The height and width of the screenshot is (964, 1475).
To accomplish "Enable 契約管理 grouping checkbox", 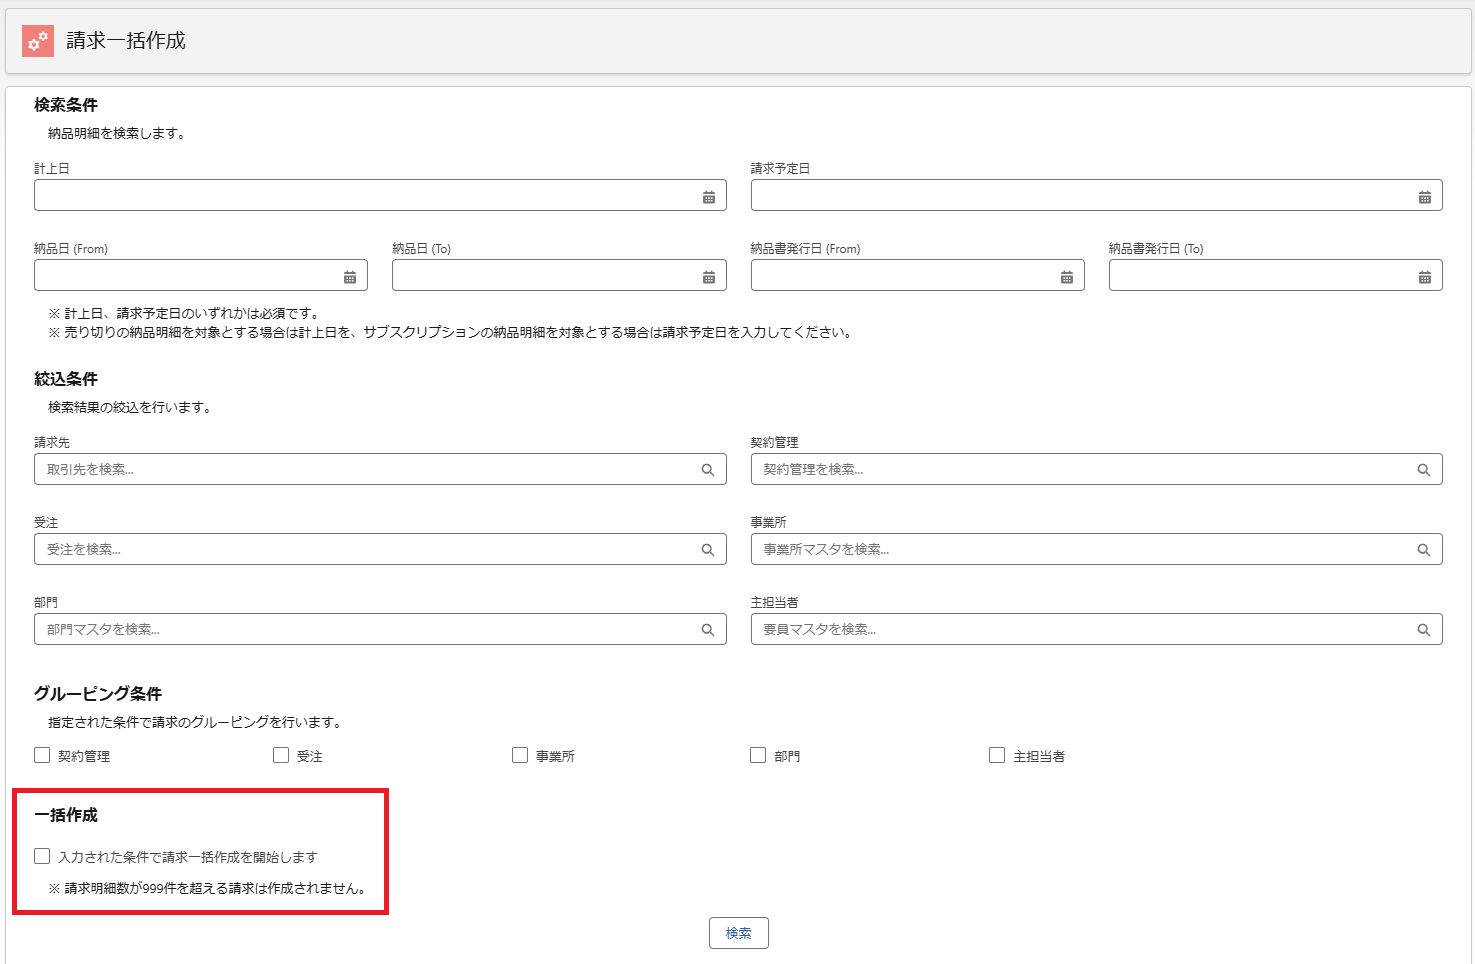I will pos(42,755).
